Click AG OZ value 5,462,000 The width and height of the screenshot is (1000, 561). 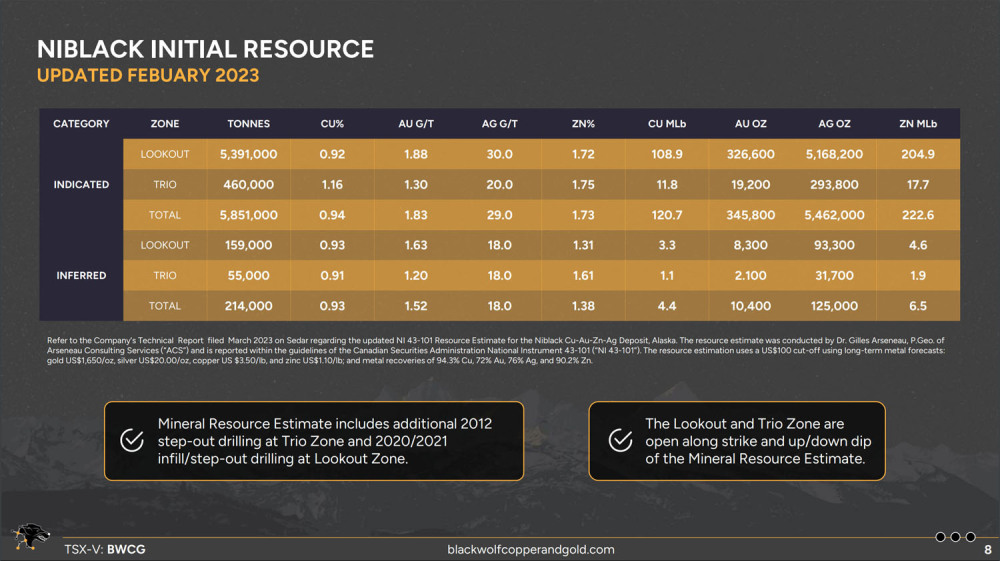pyautogui.click(x=834, y=215)
